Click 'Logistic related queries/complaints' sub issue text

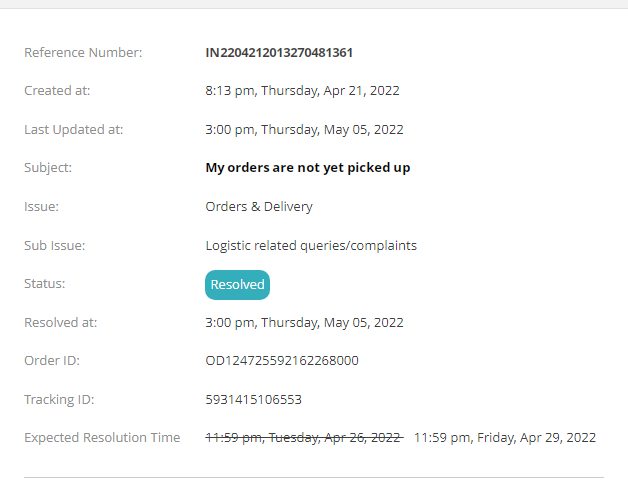[310, 245]
